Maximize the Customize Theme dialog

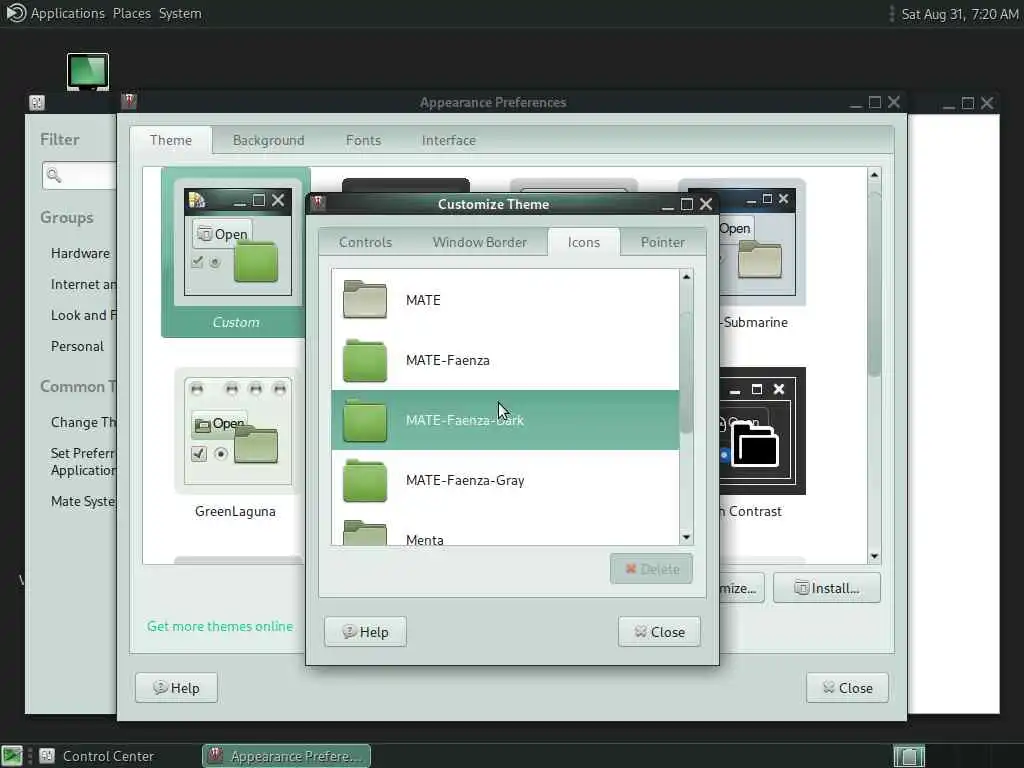click(x=686, y=204)
